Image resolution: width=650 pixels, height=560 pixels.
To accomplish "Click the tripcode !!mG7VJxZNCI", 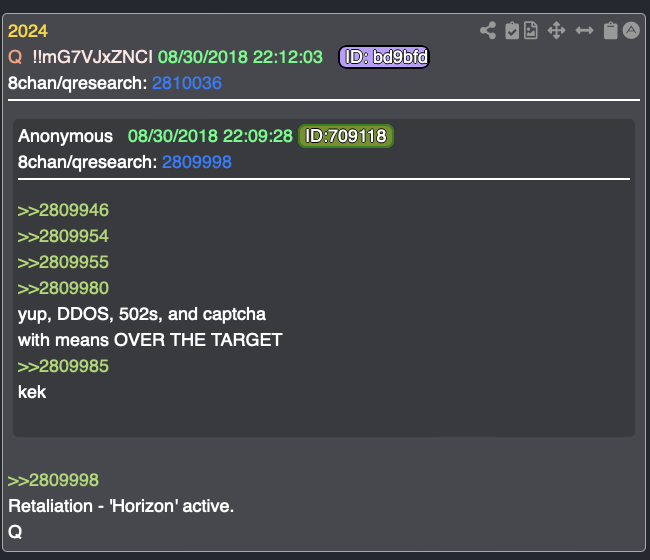I will coord(93,57).
